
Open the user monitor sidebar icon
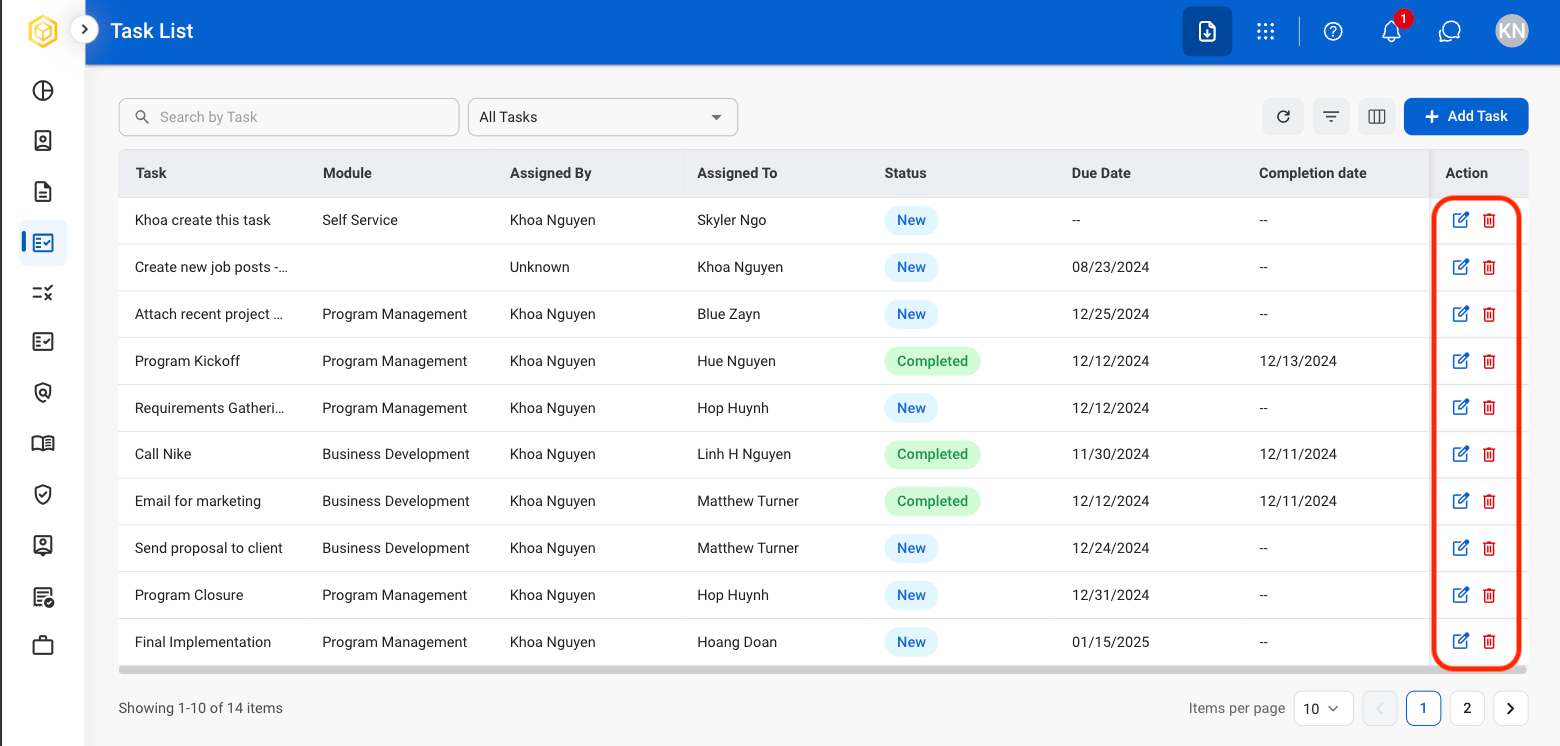[x=43, y=545]
